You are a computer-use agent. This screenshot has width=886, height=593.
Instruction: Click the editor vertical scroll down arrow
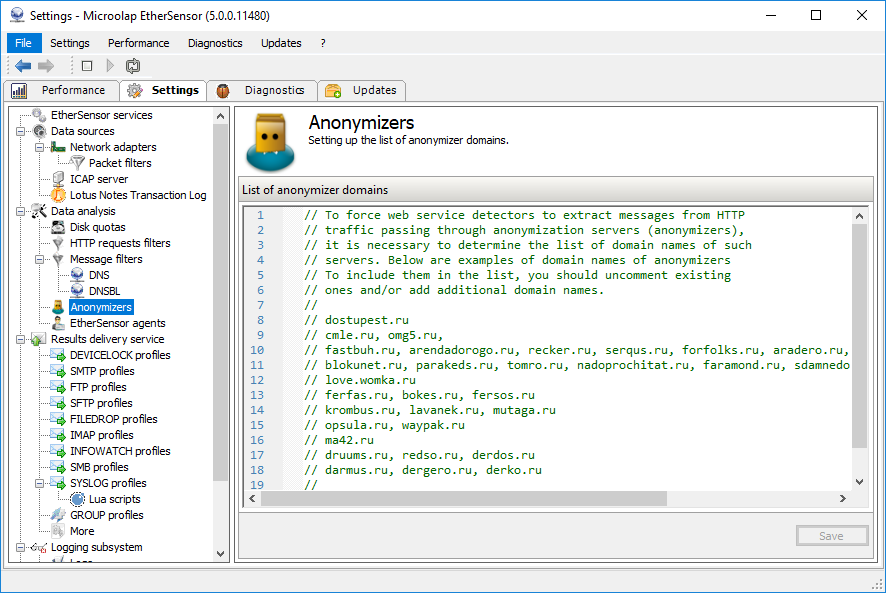coord(859,482)
